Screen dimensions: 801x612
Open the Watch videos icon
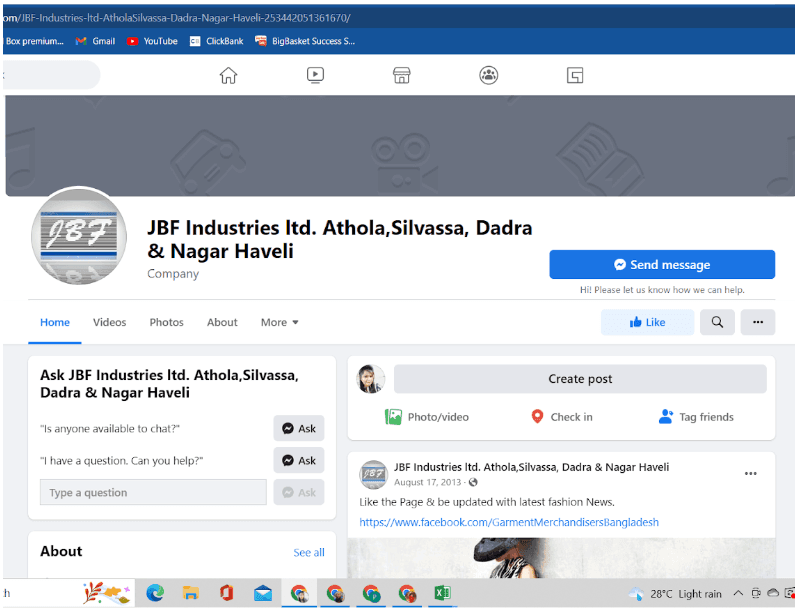pos(315,75)
